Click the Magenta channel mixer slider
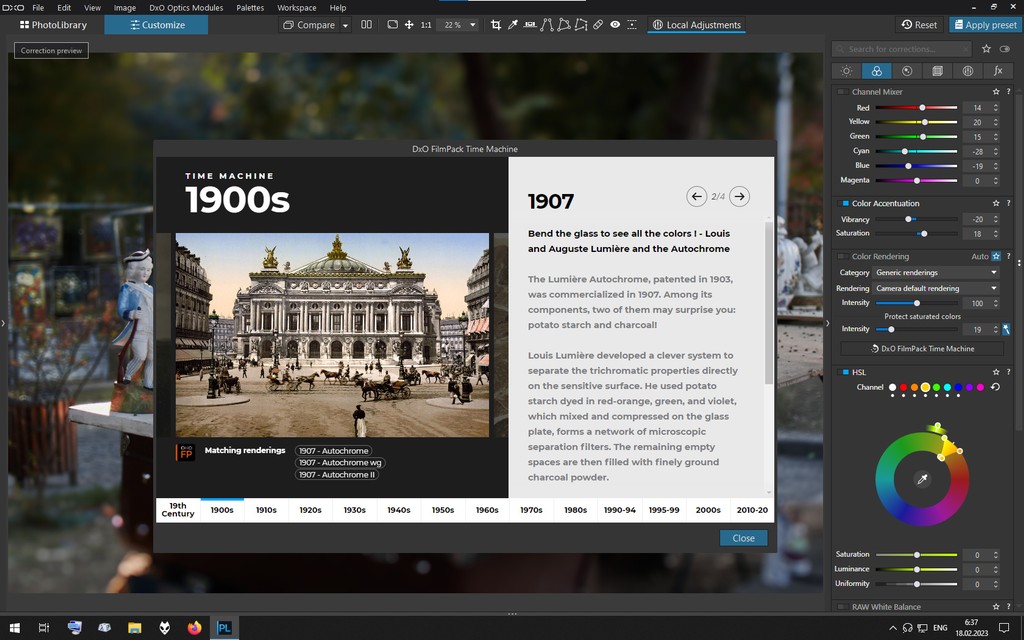This screenshot has height=640, width=1024. pos(916,180)
